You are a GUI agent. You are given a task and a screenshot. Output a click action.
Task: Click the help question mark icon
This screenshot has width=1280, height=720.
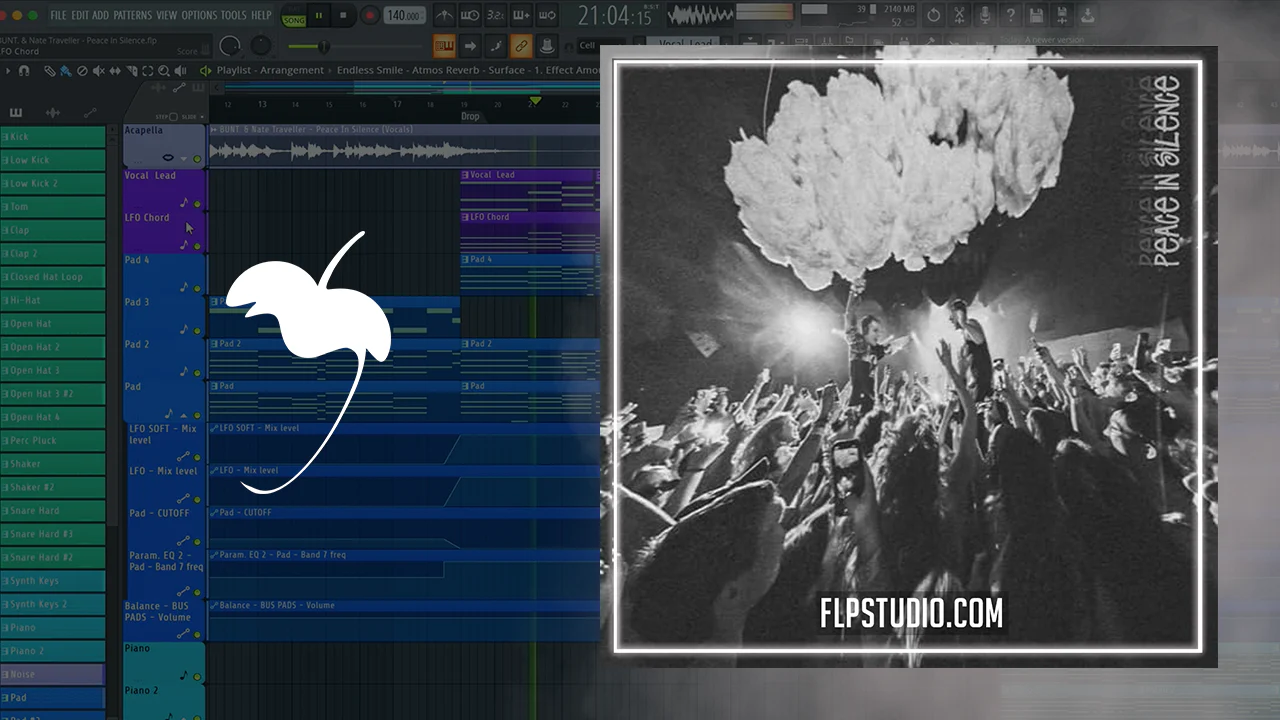point(1010,15)
